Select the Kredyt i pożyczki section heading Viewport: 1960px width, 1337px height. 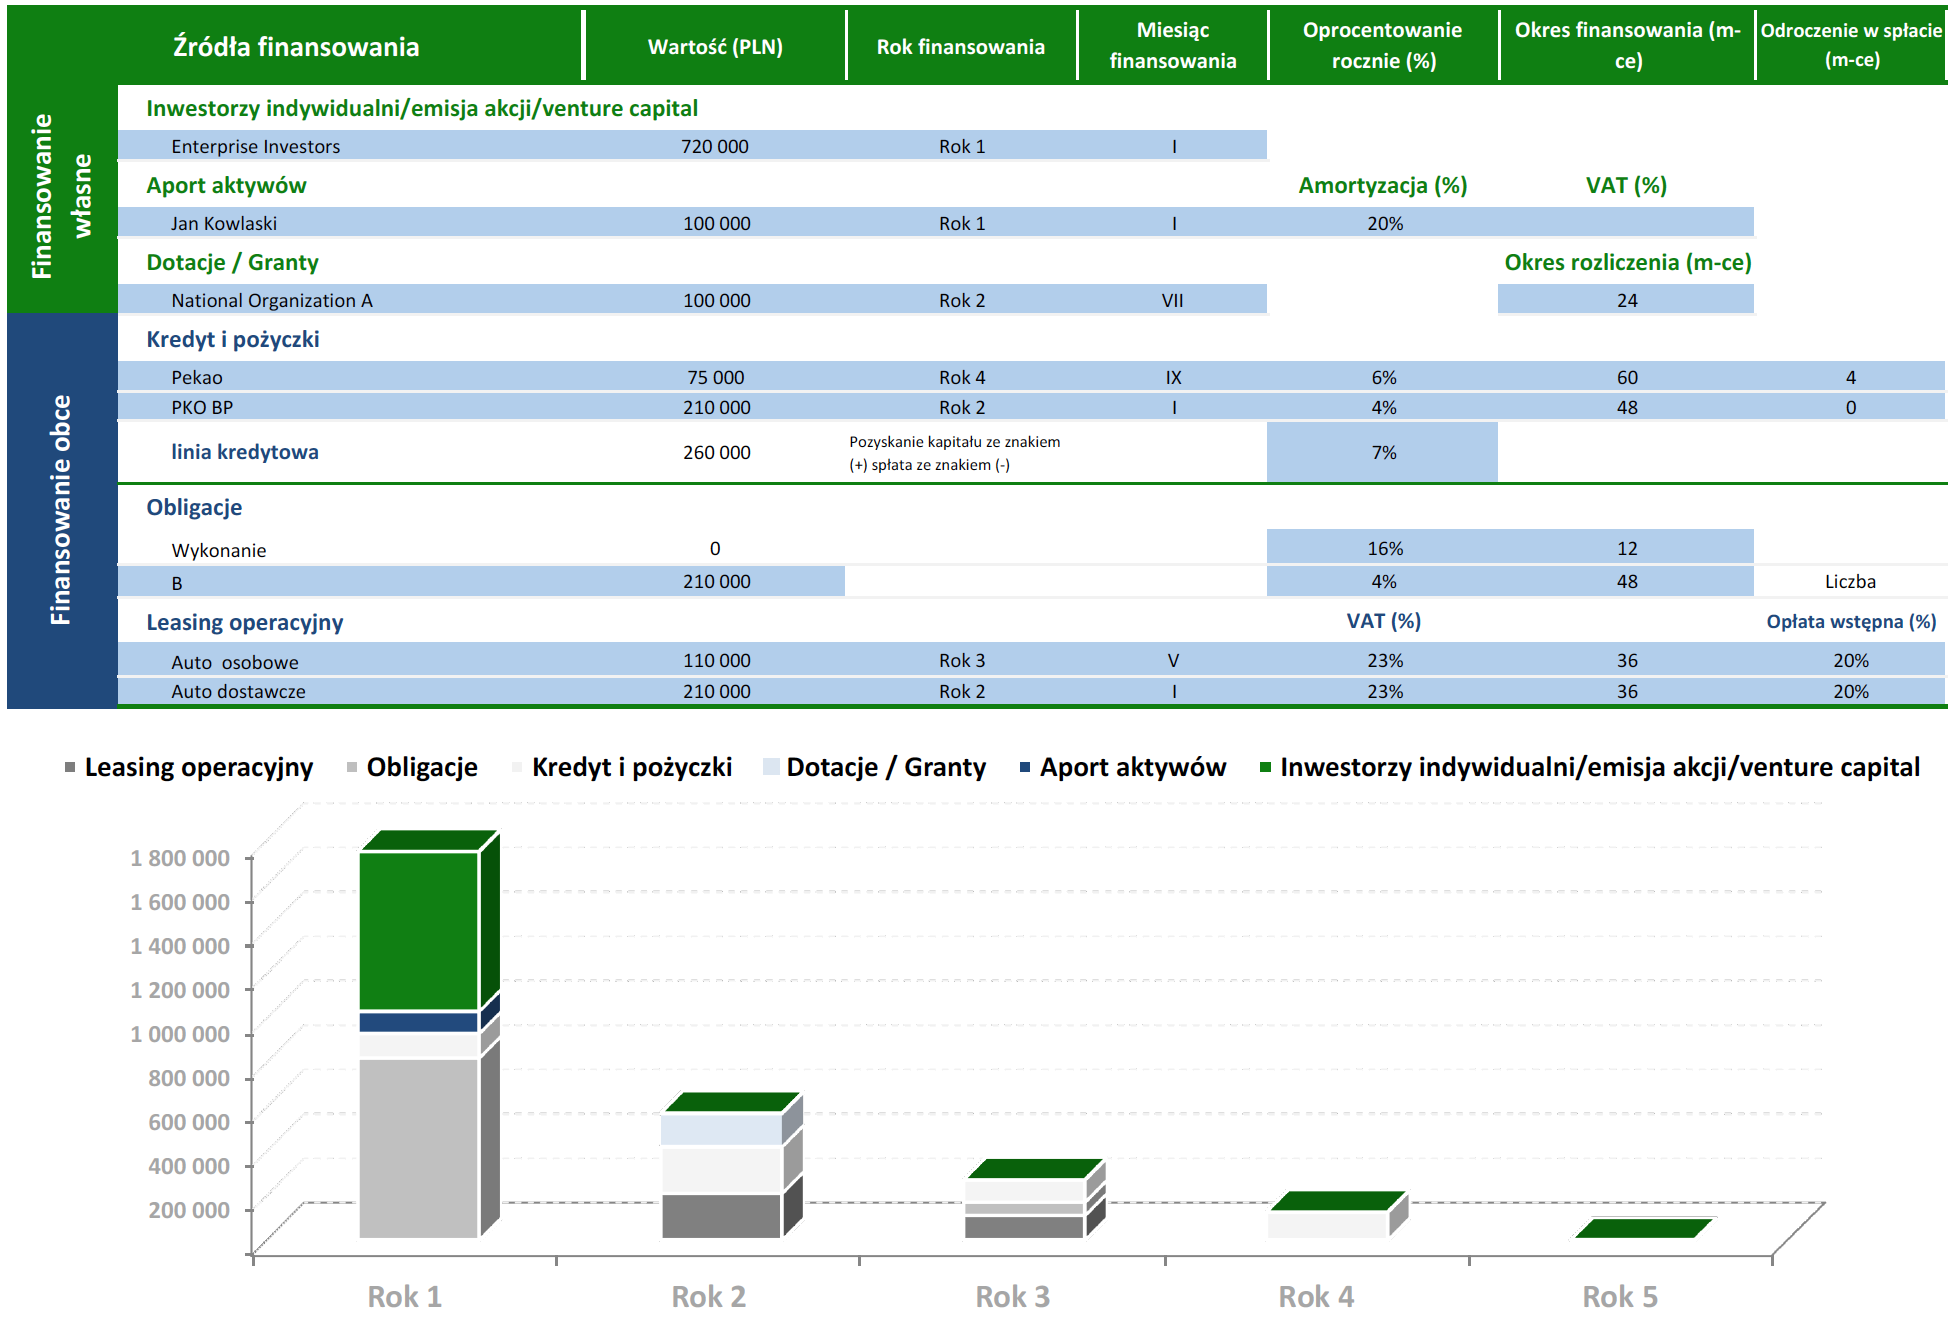pyautogui.click(x=233, y=340)
